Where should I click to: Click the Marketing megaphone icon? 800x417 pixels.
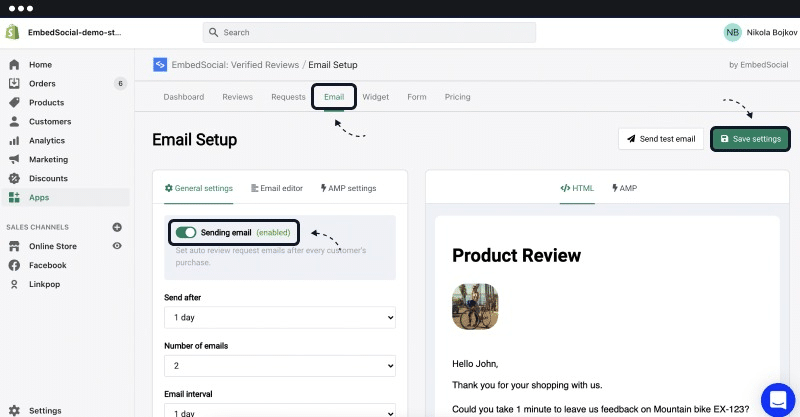[14, 159]
